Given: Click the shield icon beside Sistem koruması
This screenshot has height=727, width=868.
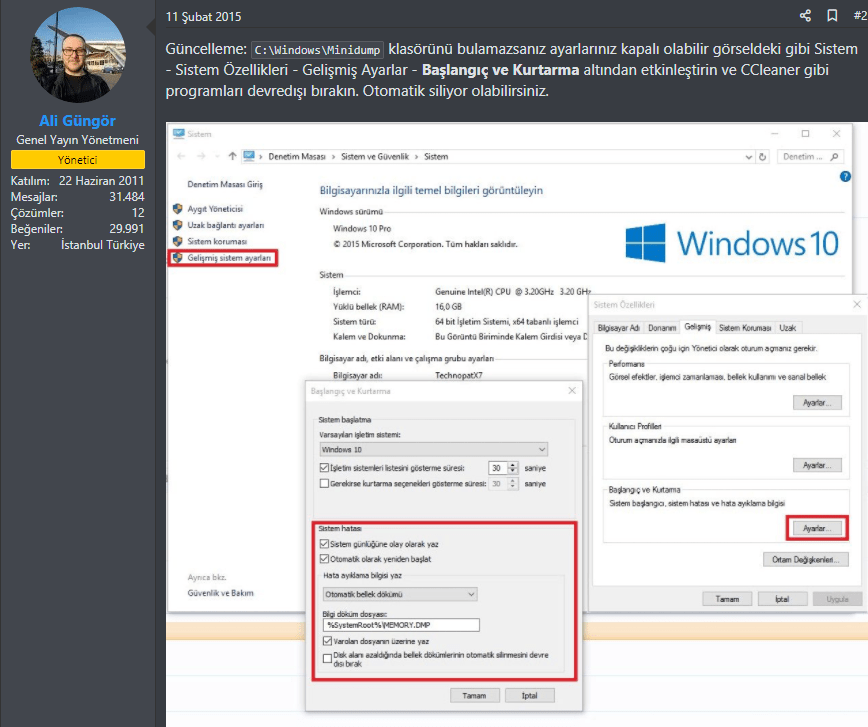Looking at the screenshot, I should pos(178,241).
